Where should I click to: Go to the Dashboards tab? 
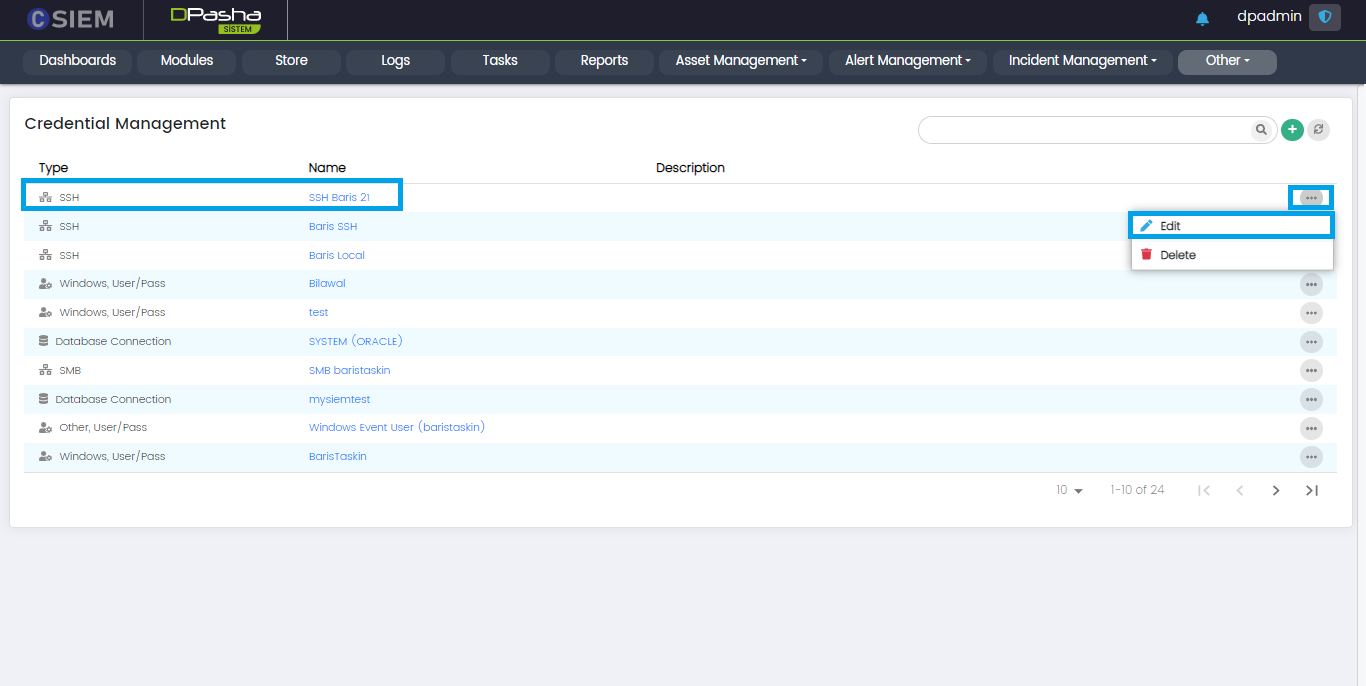78,61
